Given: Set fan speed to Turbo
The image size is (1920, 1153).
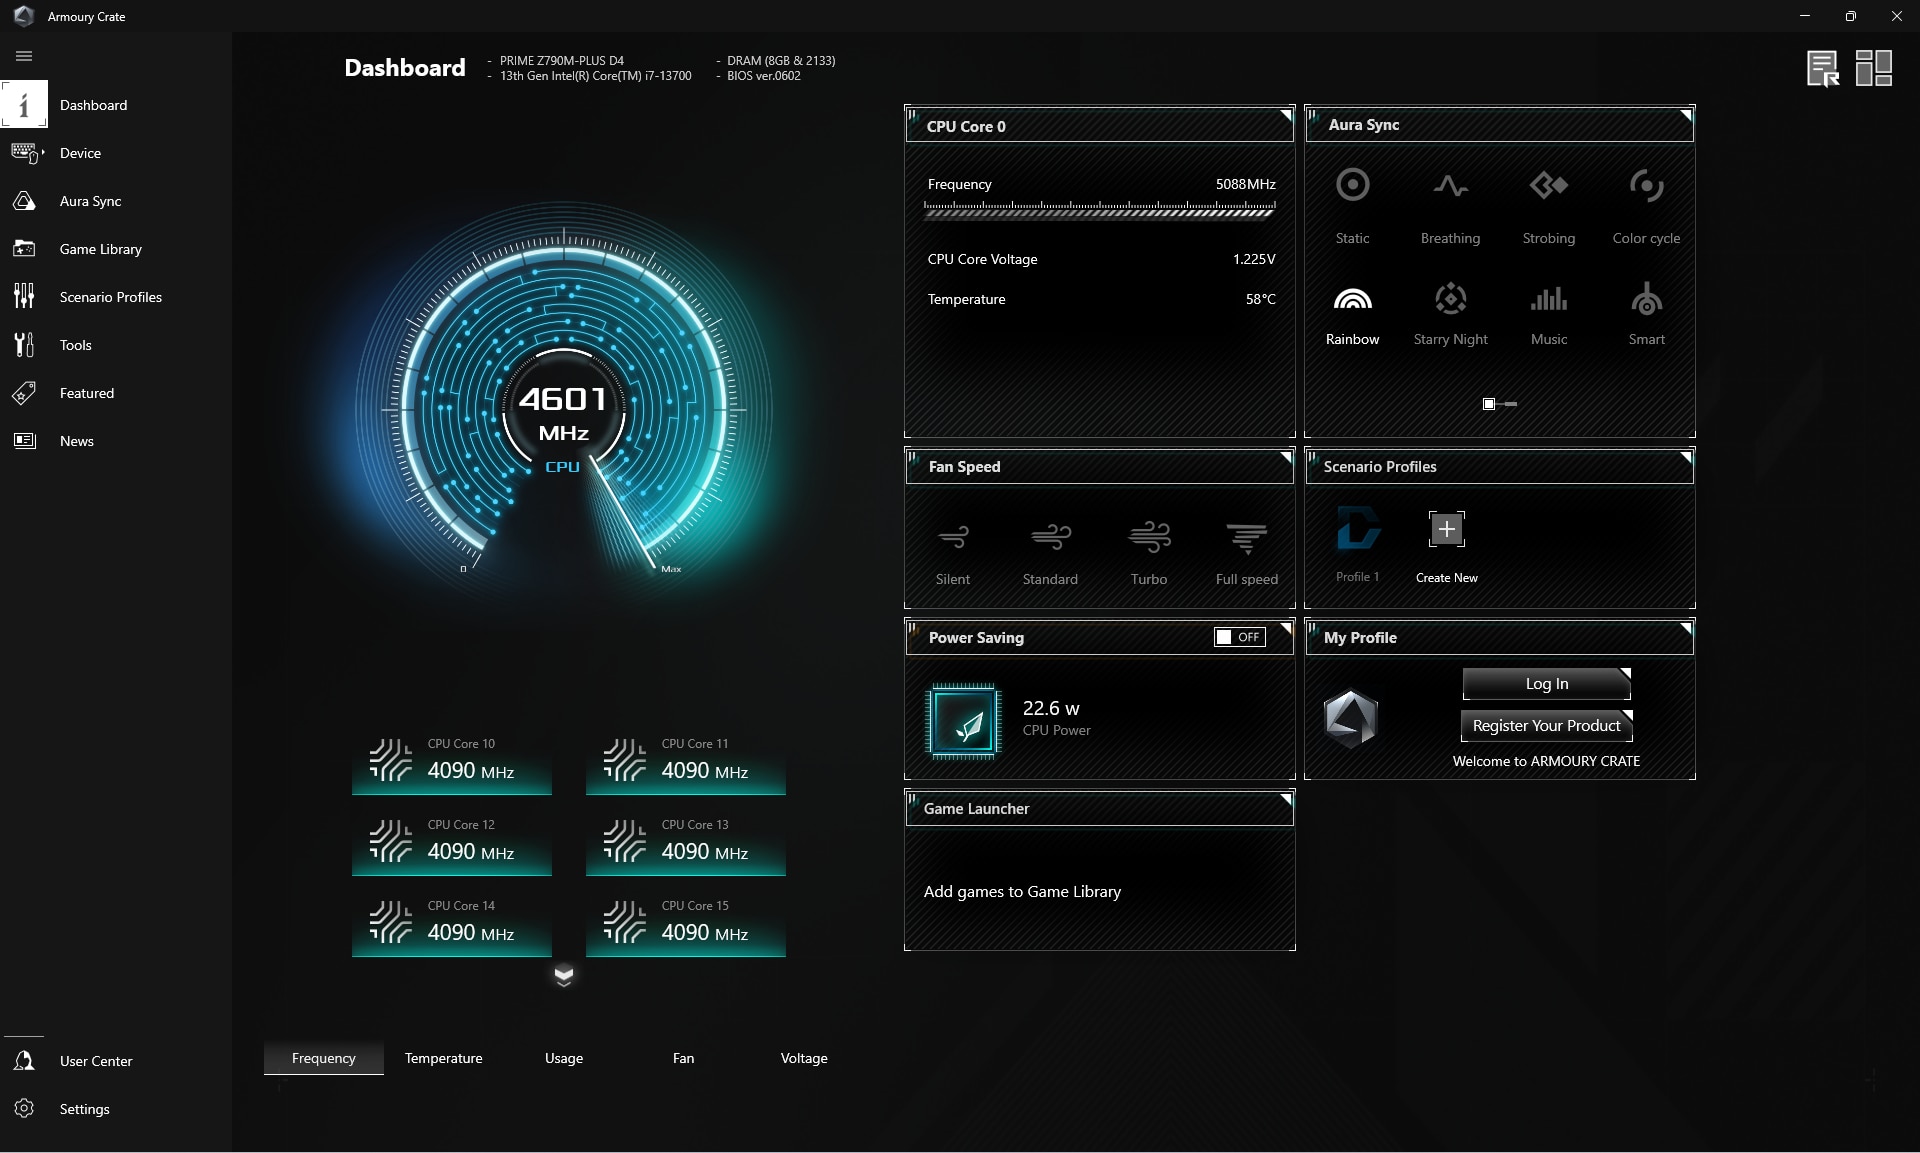Looking at the screenshot, I should [x=1148, y=553].
